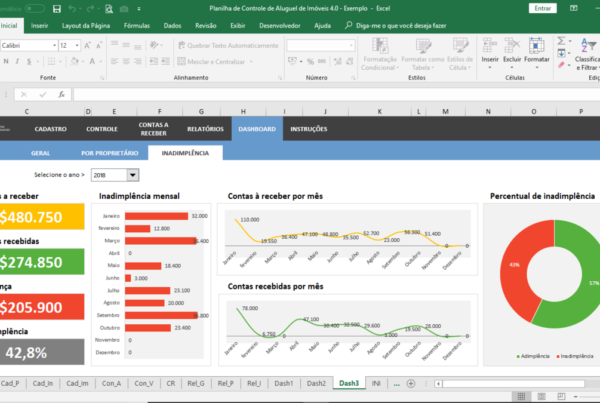Open the Exibir ribbon tab
Viewport: 600px width, 403px height.
tap(238, 26)
